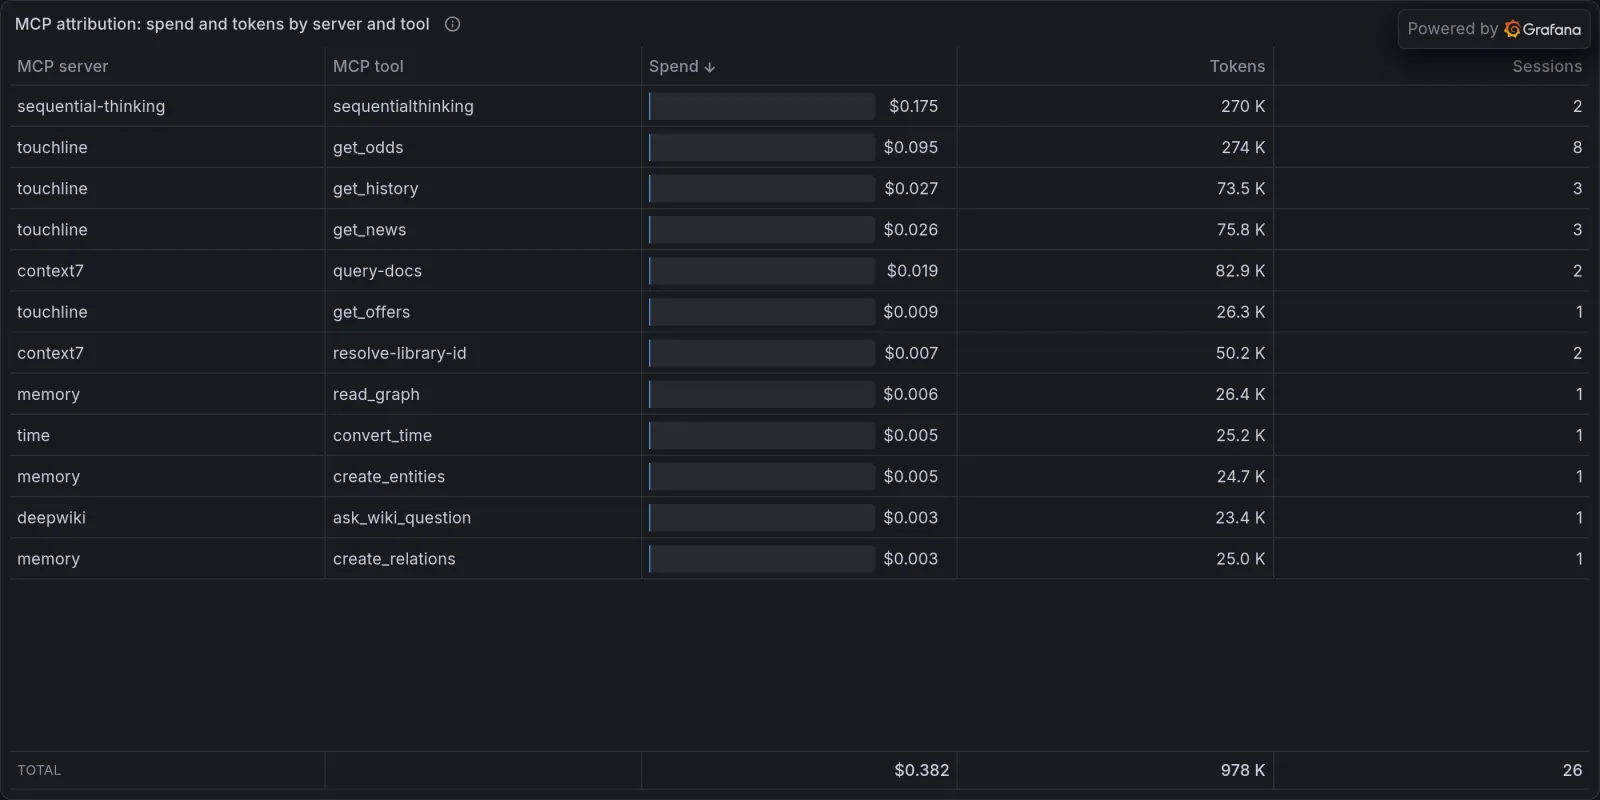1600x800 pixels.
Task: Click the Powered by Grafana badge
Action: click(x=1494, y=29)
